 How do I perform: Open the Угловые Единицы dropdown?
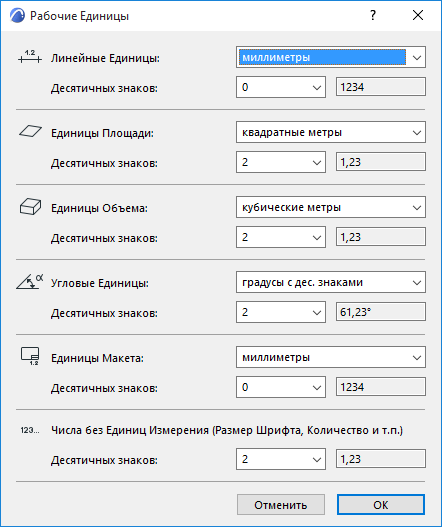[x=331, y=282]
